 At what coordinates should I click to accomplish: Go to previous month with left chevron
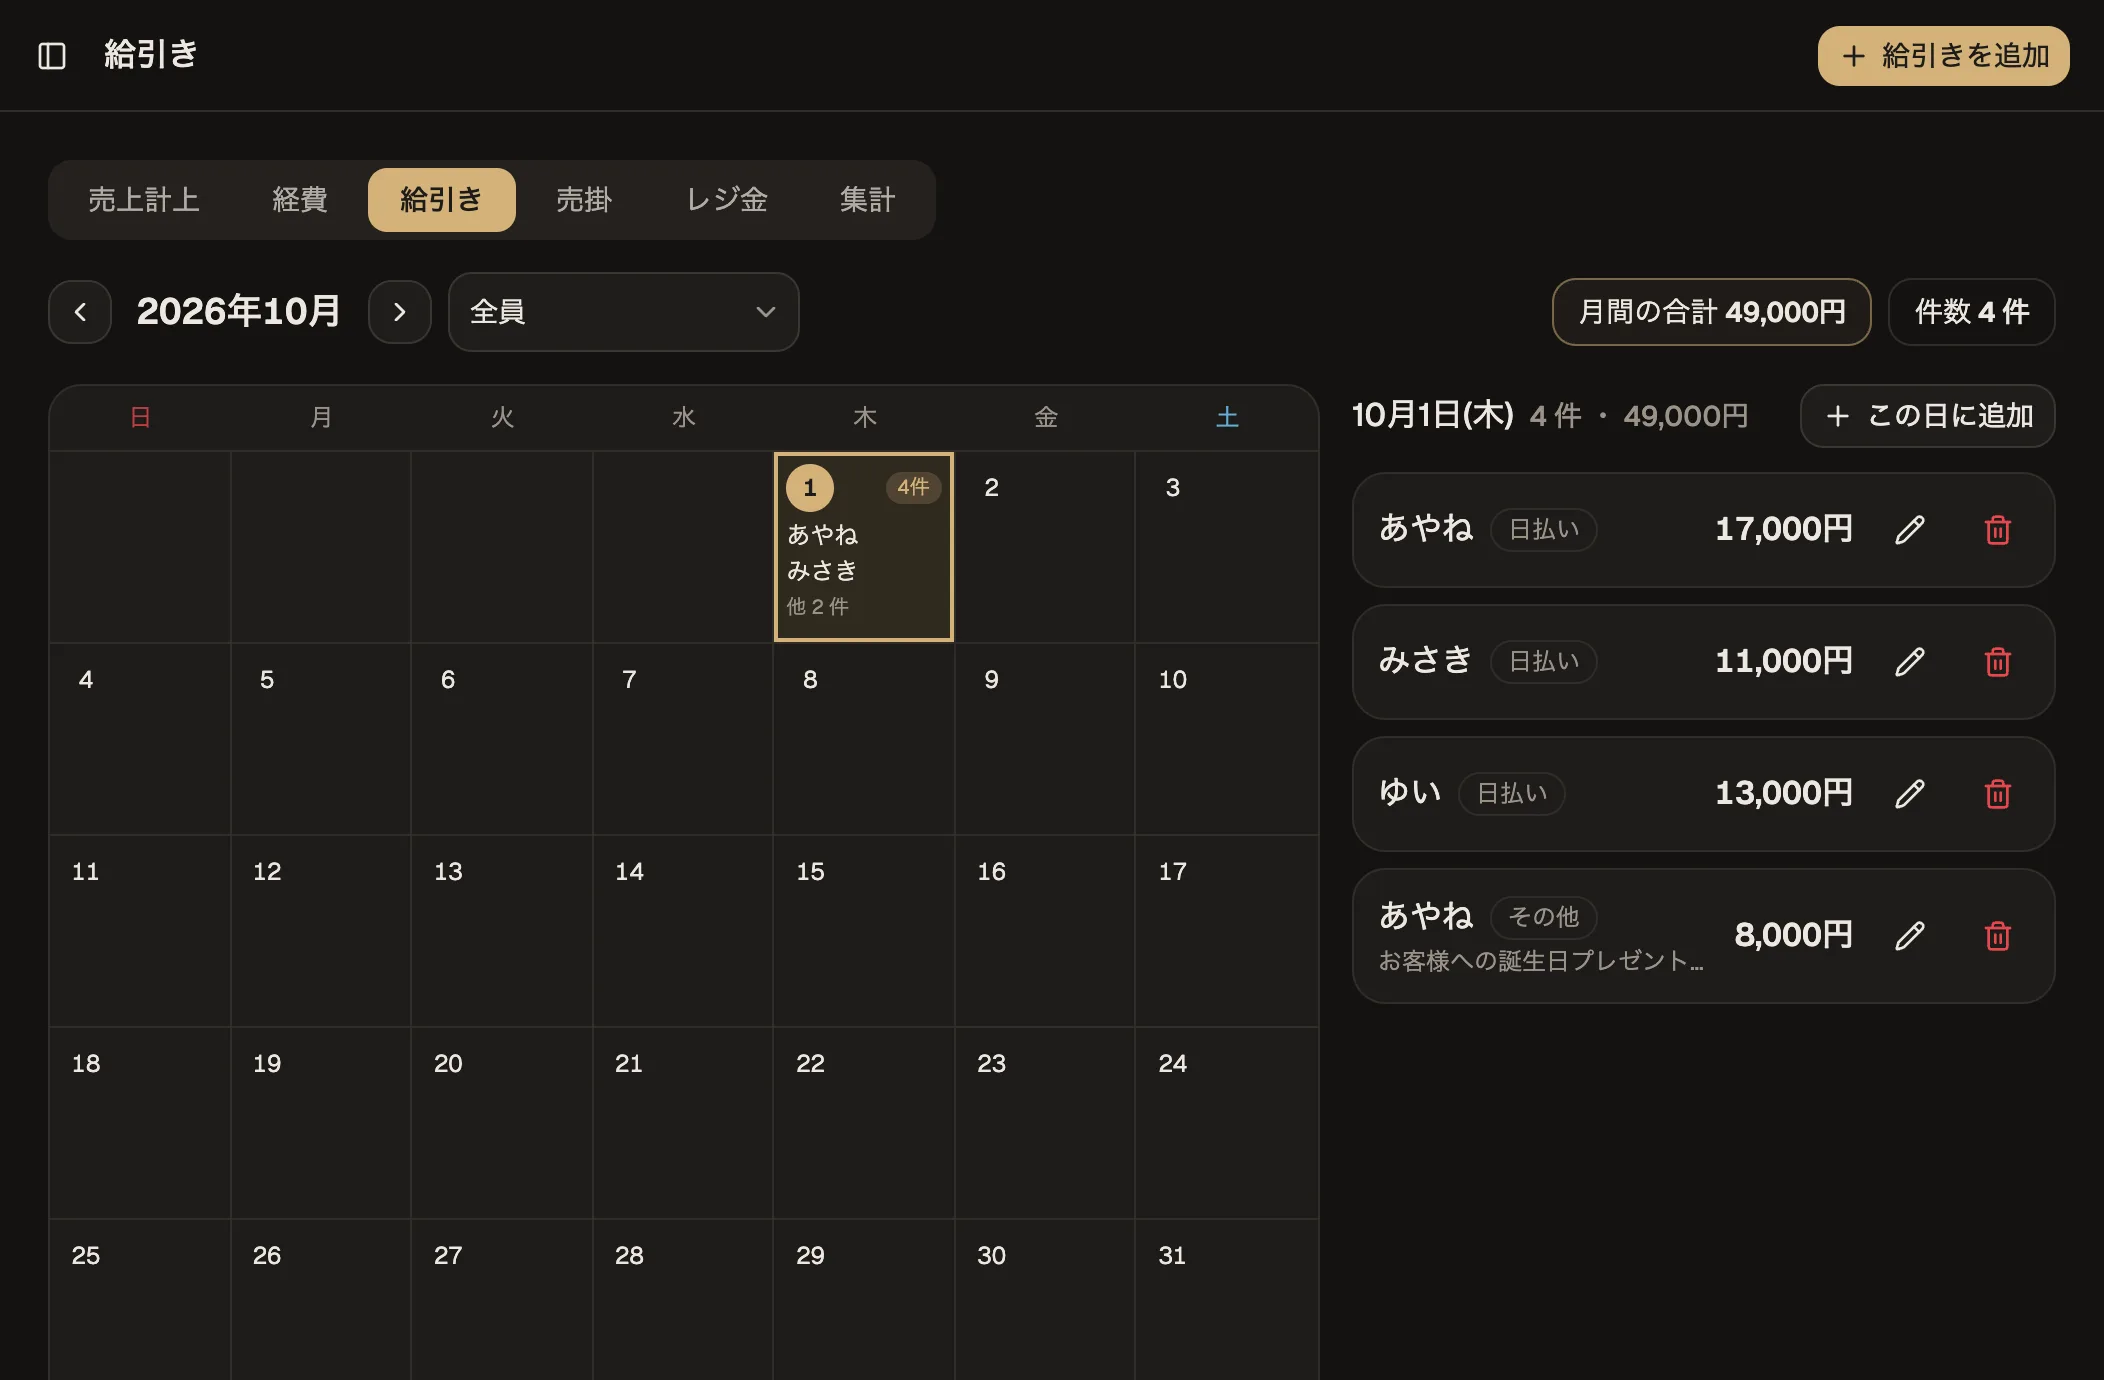(x=80, y=312)
